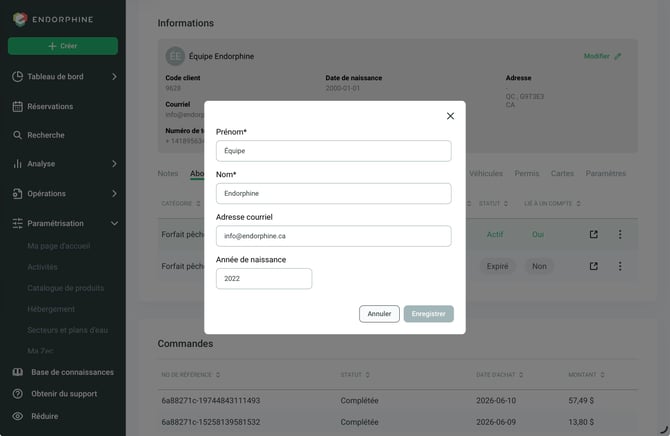The height and width of the screenshot is (436, 670).
Task: Expand the Opérations chevron
Action: pyautogui.click(x=114, y=194)
